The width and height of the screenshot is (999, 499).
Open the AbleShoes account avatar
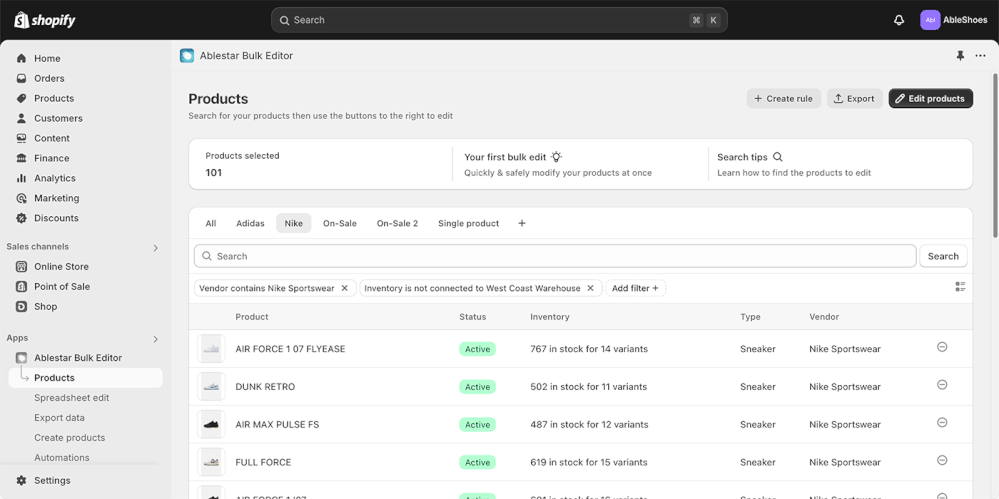pyautogui.click(x=930, y=20)
